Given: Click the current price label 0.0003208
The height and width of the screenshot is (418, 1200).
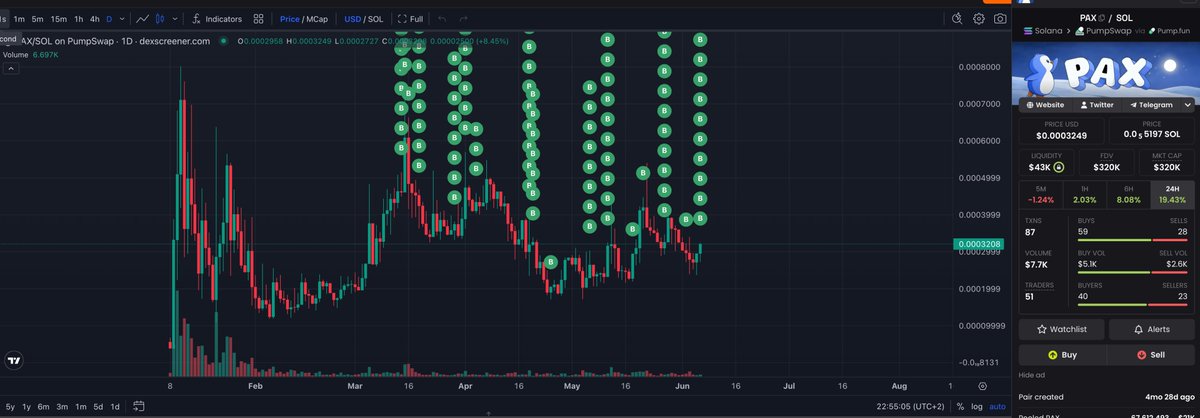Looking at the screenshot, I should click(980, 244).
